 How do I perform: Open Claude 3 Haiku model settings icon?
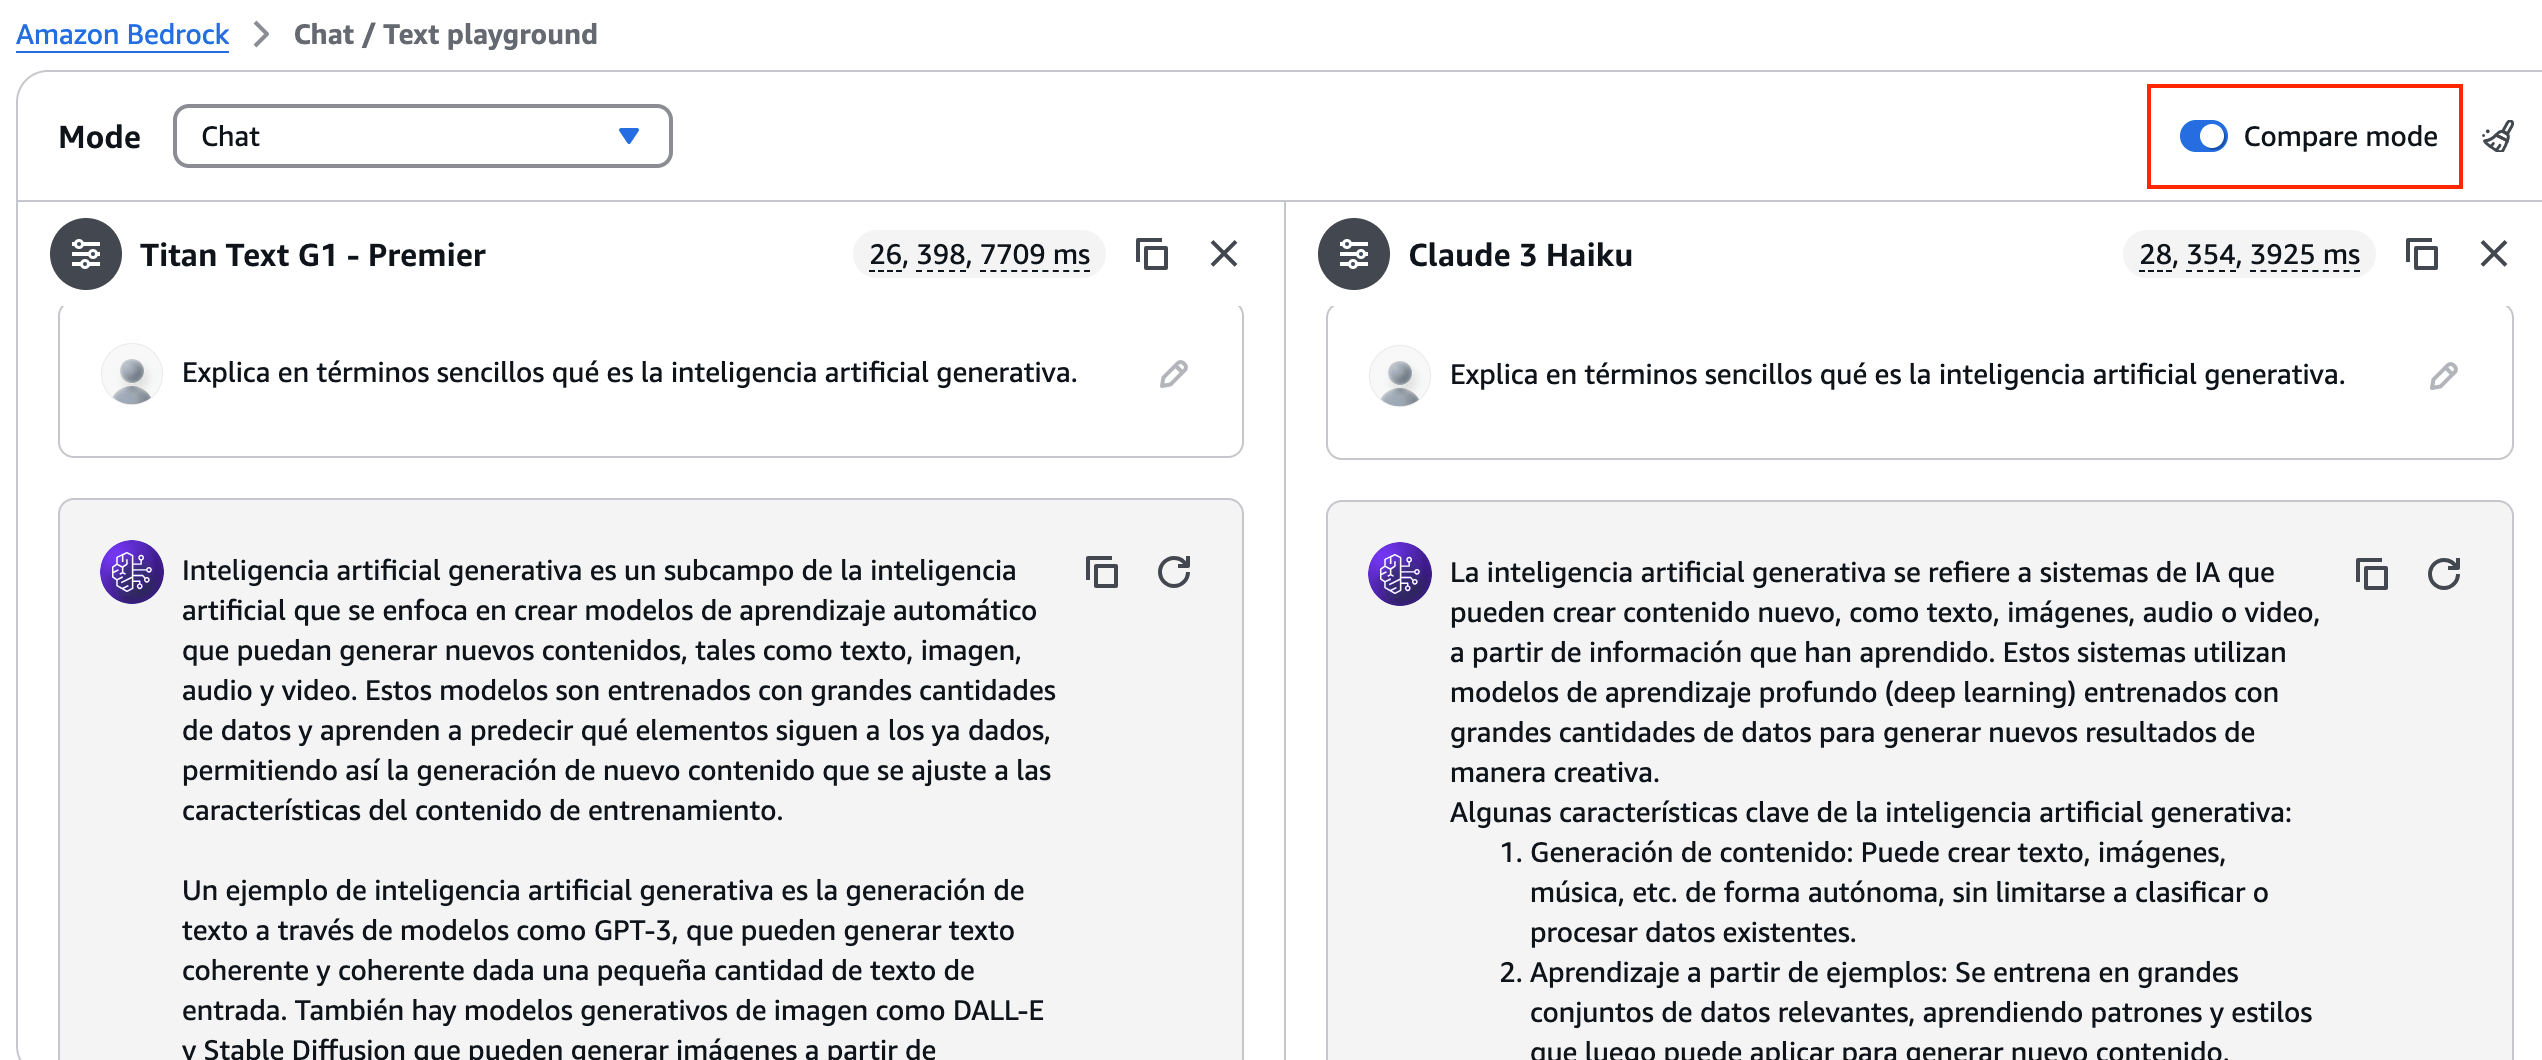(x=1354, y=254)
